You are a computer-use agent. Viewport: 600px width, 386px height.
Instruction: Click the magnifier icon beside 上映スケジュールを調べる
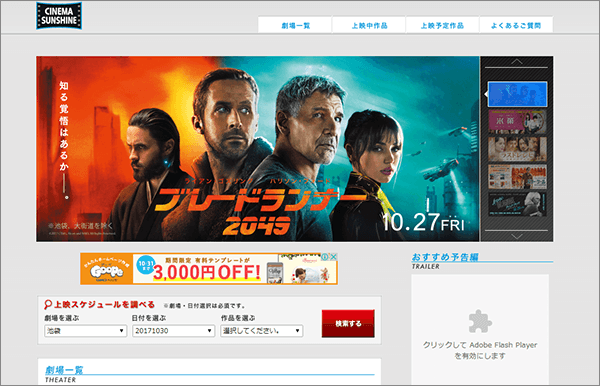click(48, 305)
